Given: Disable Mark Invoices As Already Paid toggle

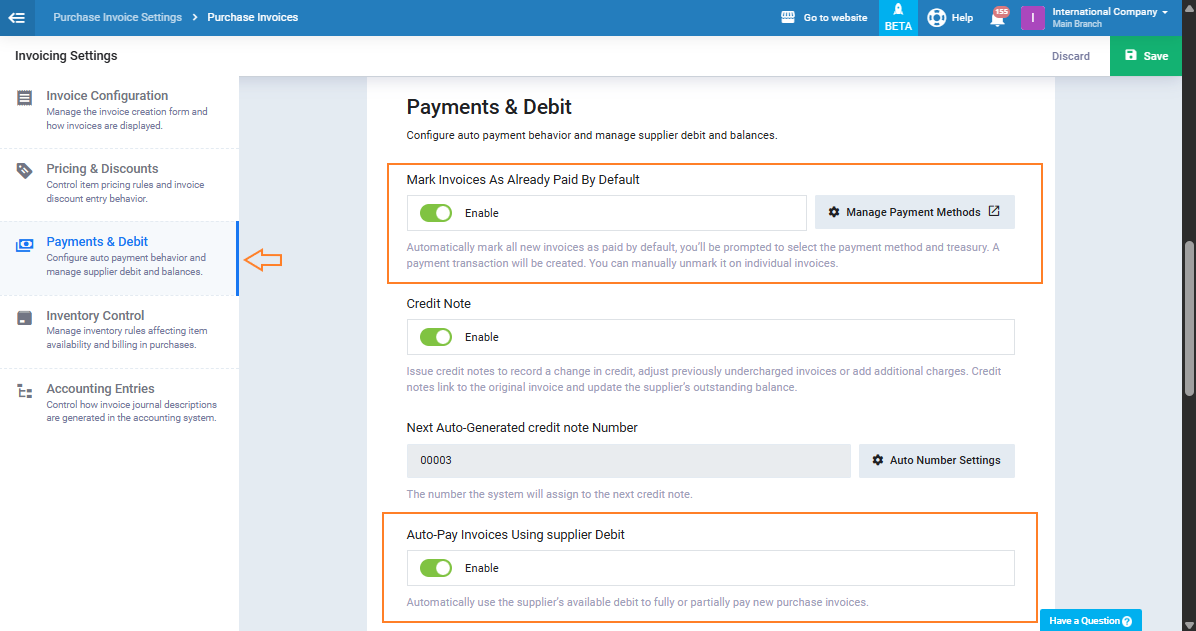Looking at the screenshot, I should pos(436,213).
